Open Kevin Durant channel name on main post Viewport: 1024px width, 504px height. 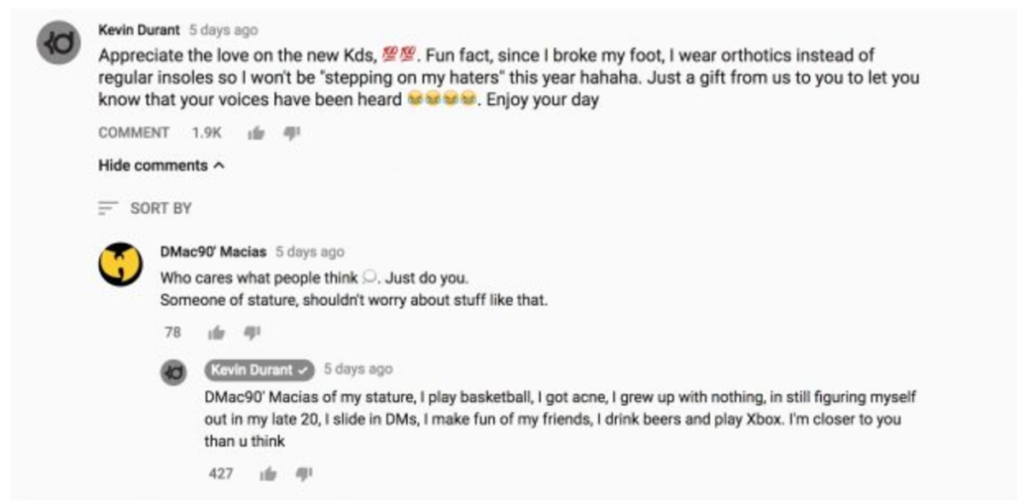(139, 30)
